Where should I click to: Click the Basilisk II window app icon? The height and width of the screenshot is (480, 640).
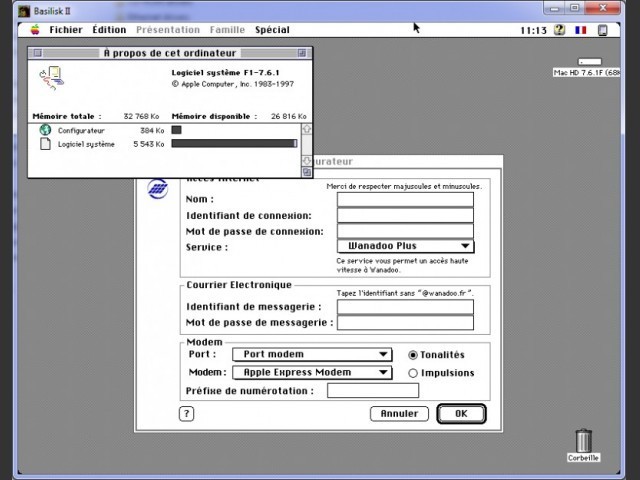[x=24, y=11]
